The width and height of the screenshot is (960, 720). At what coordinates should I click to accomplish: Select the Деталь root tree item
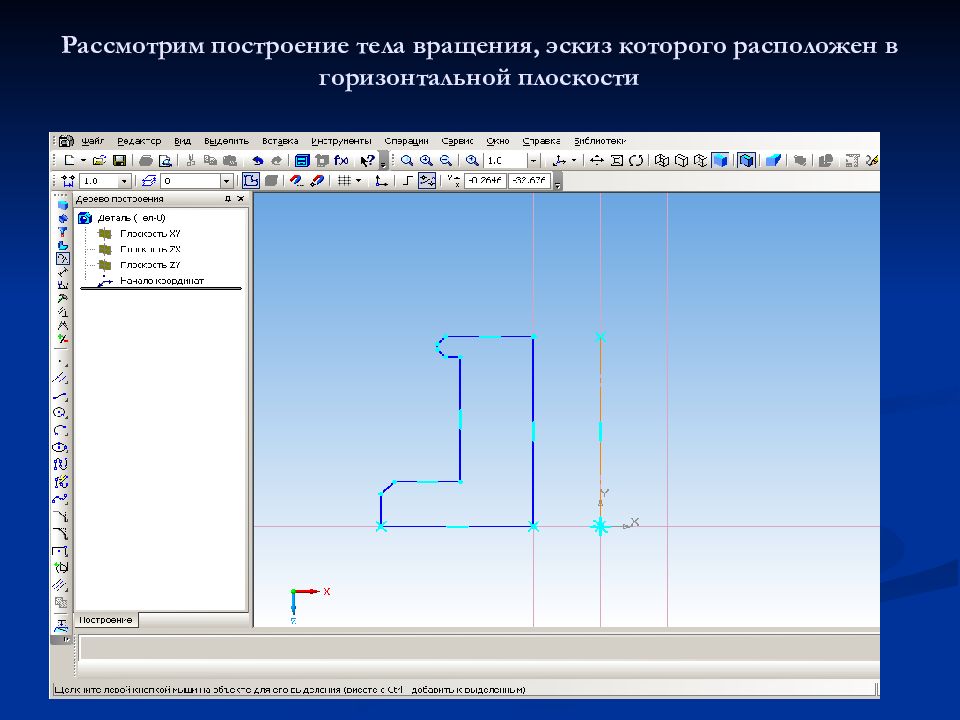pyautogui.click(x=131, y=218)
